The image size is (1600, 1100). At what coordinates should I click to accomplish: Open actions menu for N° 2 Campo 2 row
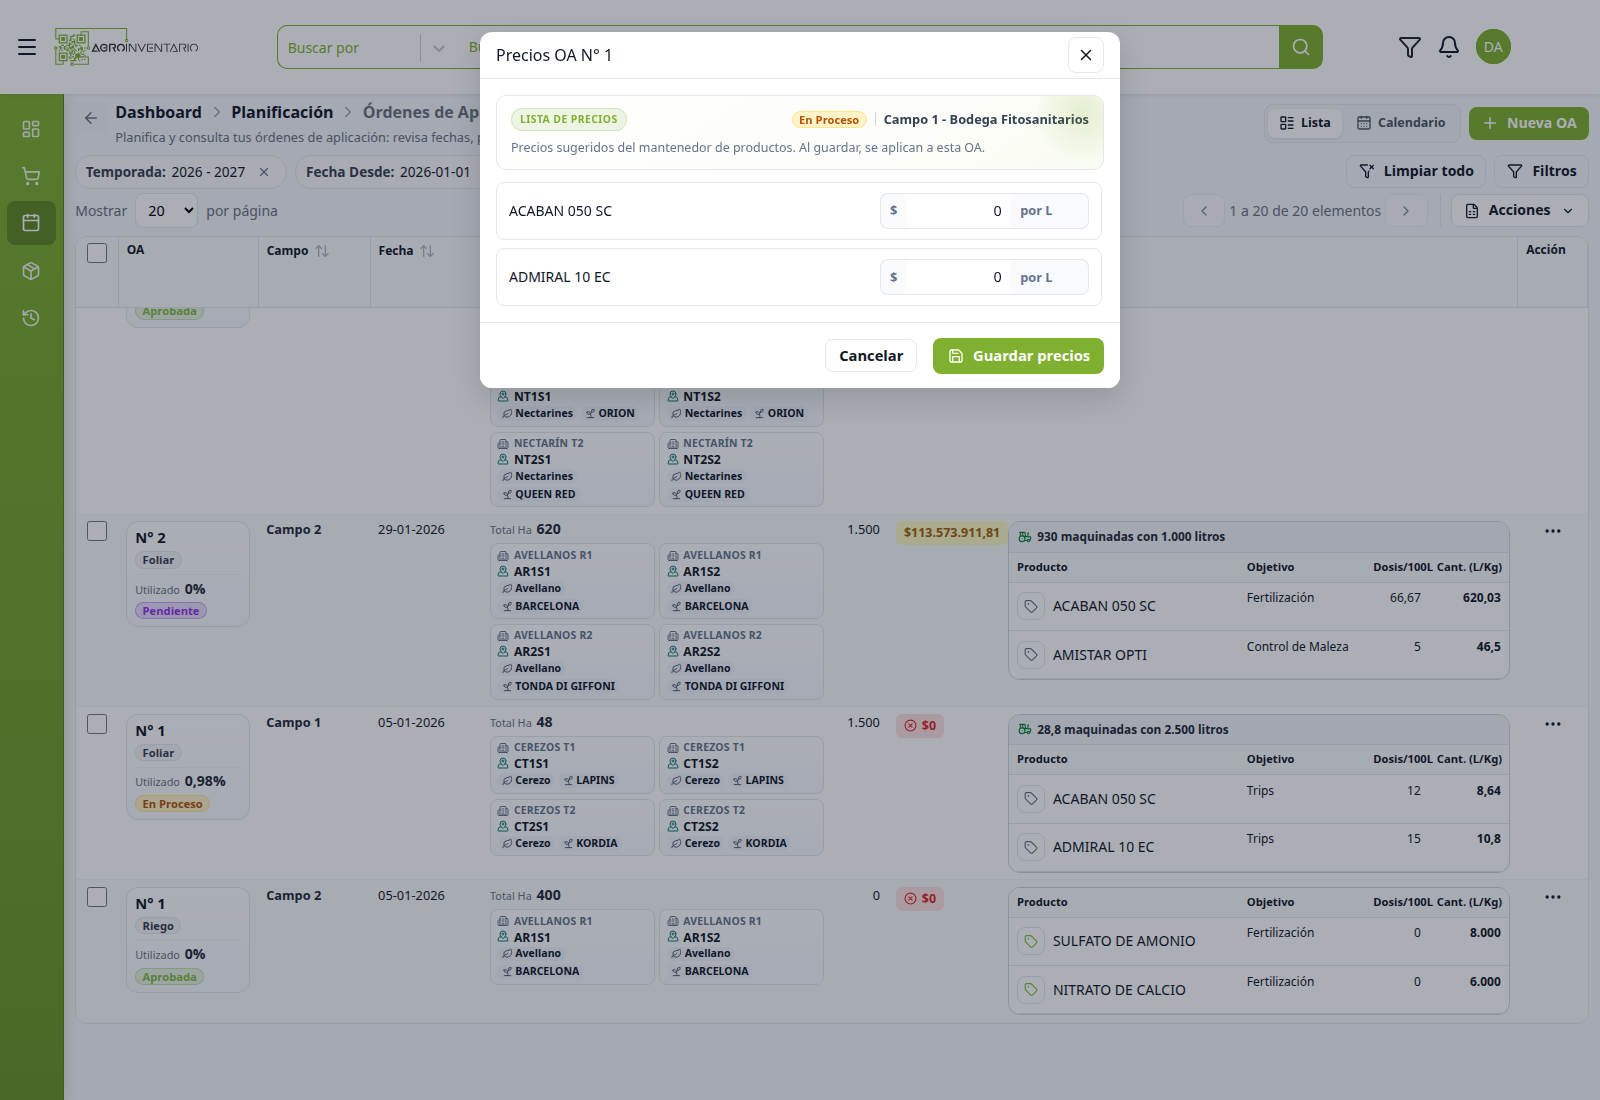(x=1552, y=531)
